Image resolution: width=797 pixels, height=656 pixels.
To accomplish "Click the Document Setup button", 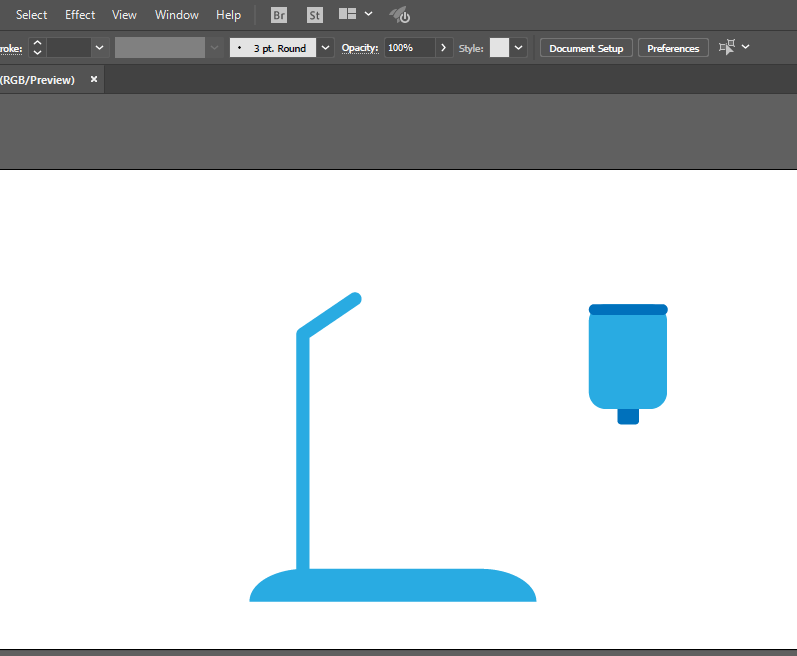I will [x=586, y=48].
